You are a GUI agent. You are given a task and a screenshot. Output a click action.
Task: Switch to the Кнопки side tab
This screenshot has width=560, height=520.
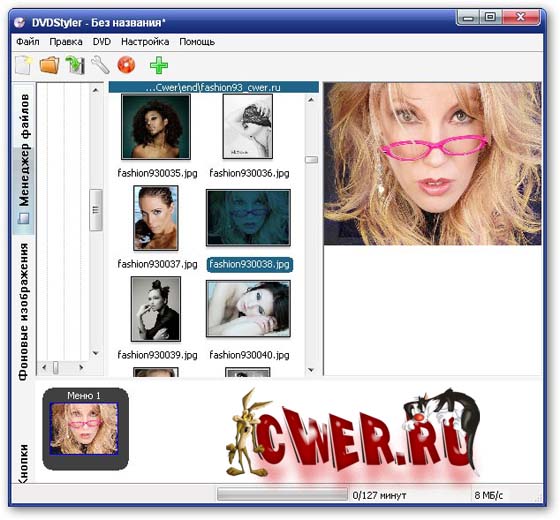[x=24, y=464]
